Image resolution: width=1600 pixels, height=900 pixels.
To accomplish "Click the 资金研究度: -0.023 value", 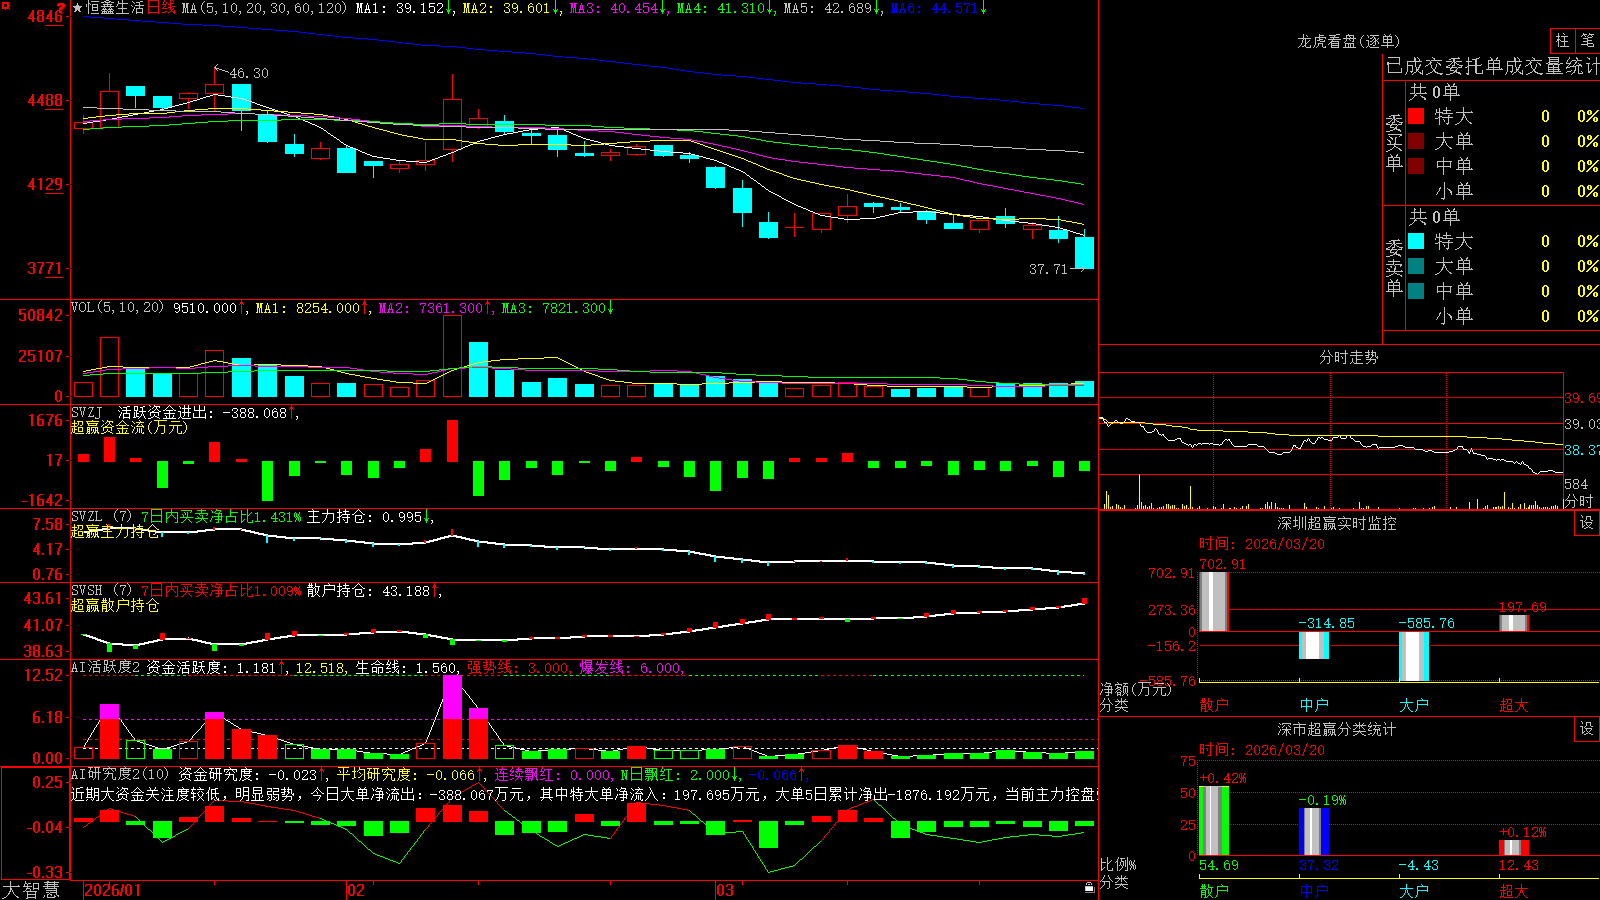I will tap(251, 774).
